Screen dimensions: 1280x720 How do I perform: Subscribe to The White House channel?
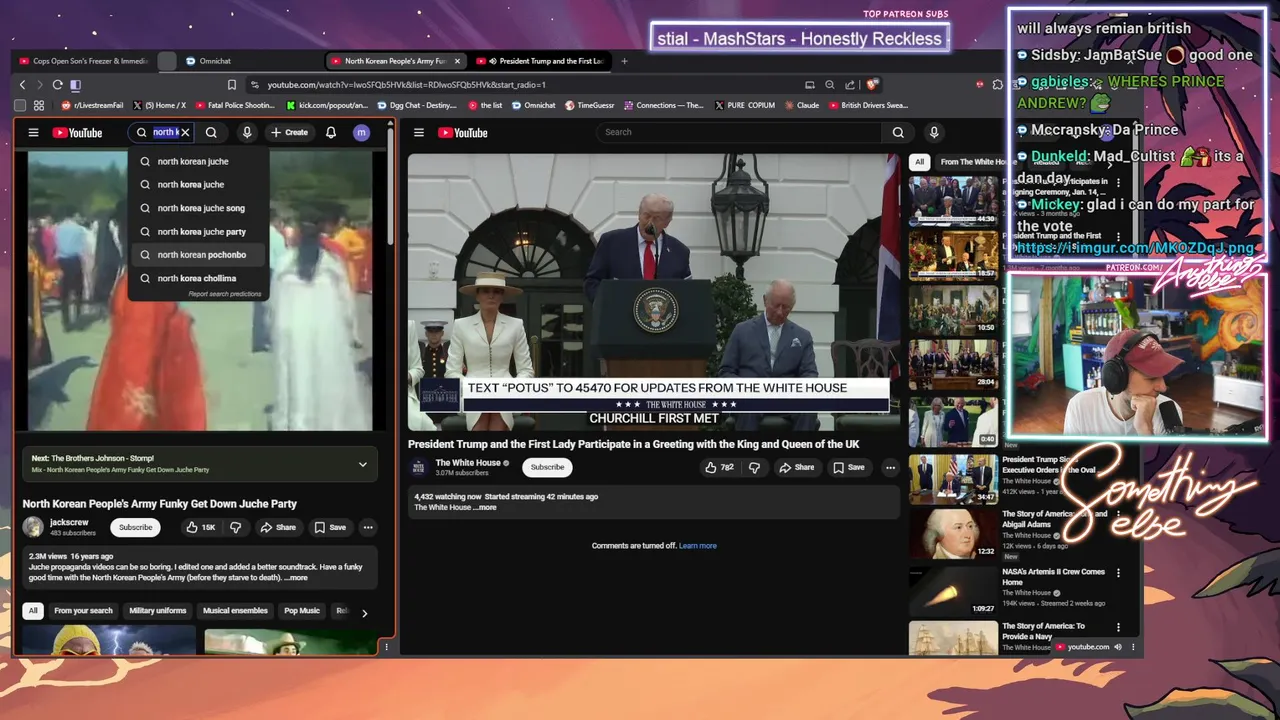547,467
